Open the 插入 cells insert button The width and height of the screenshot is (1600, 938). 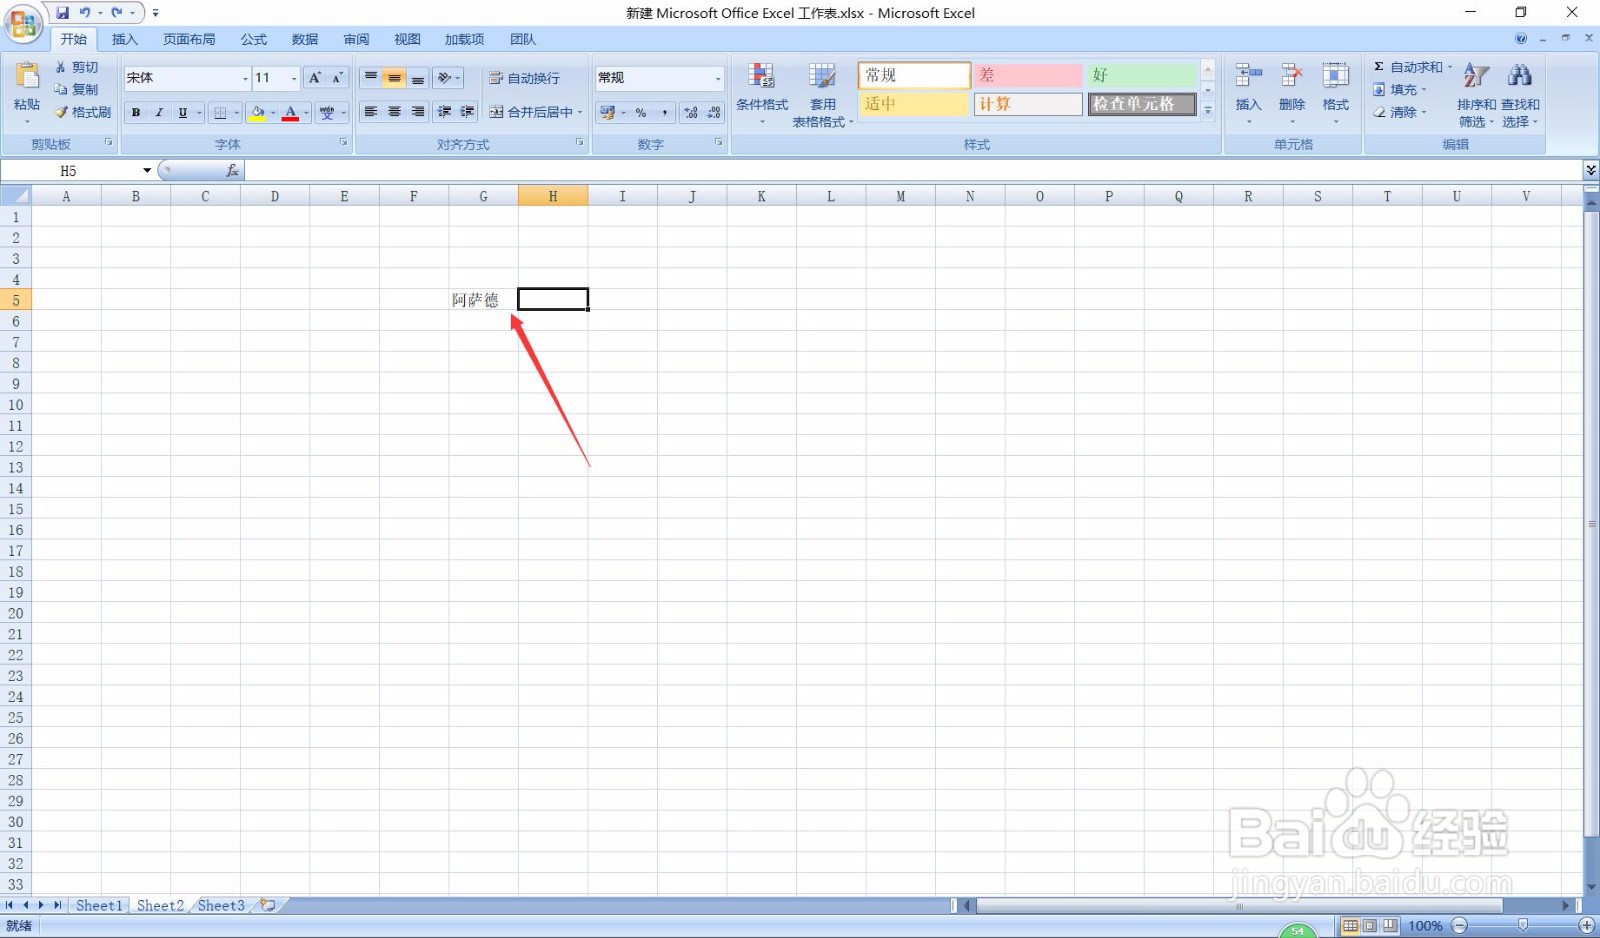pos(1248,92)
